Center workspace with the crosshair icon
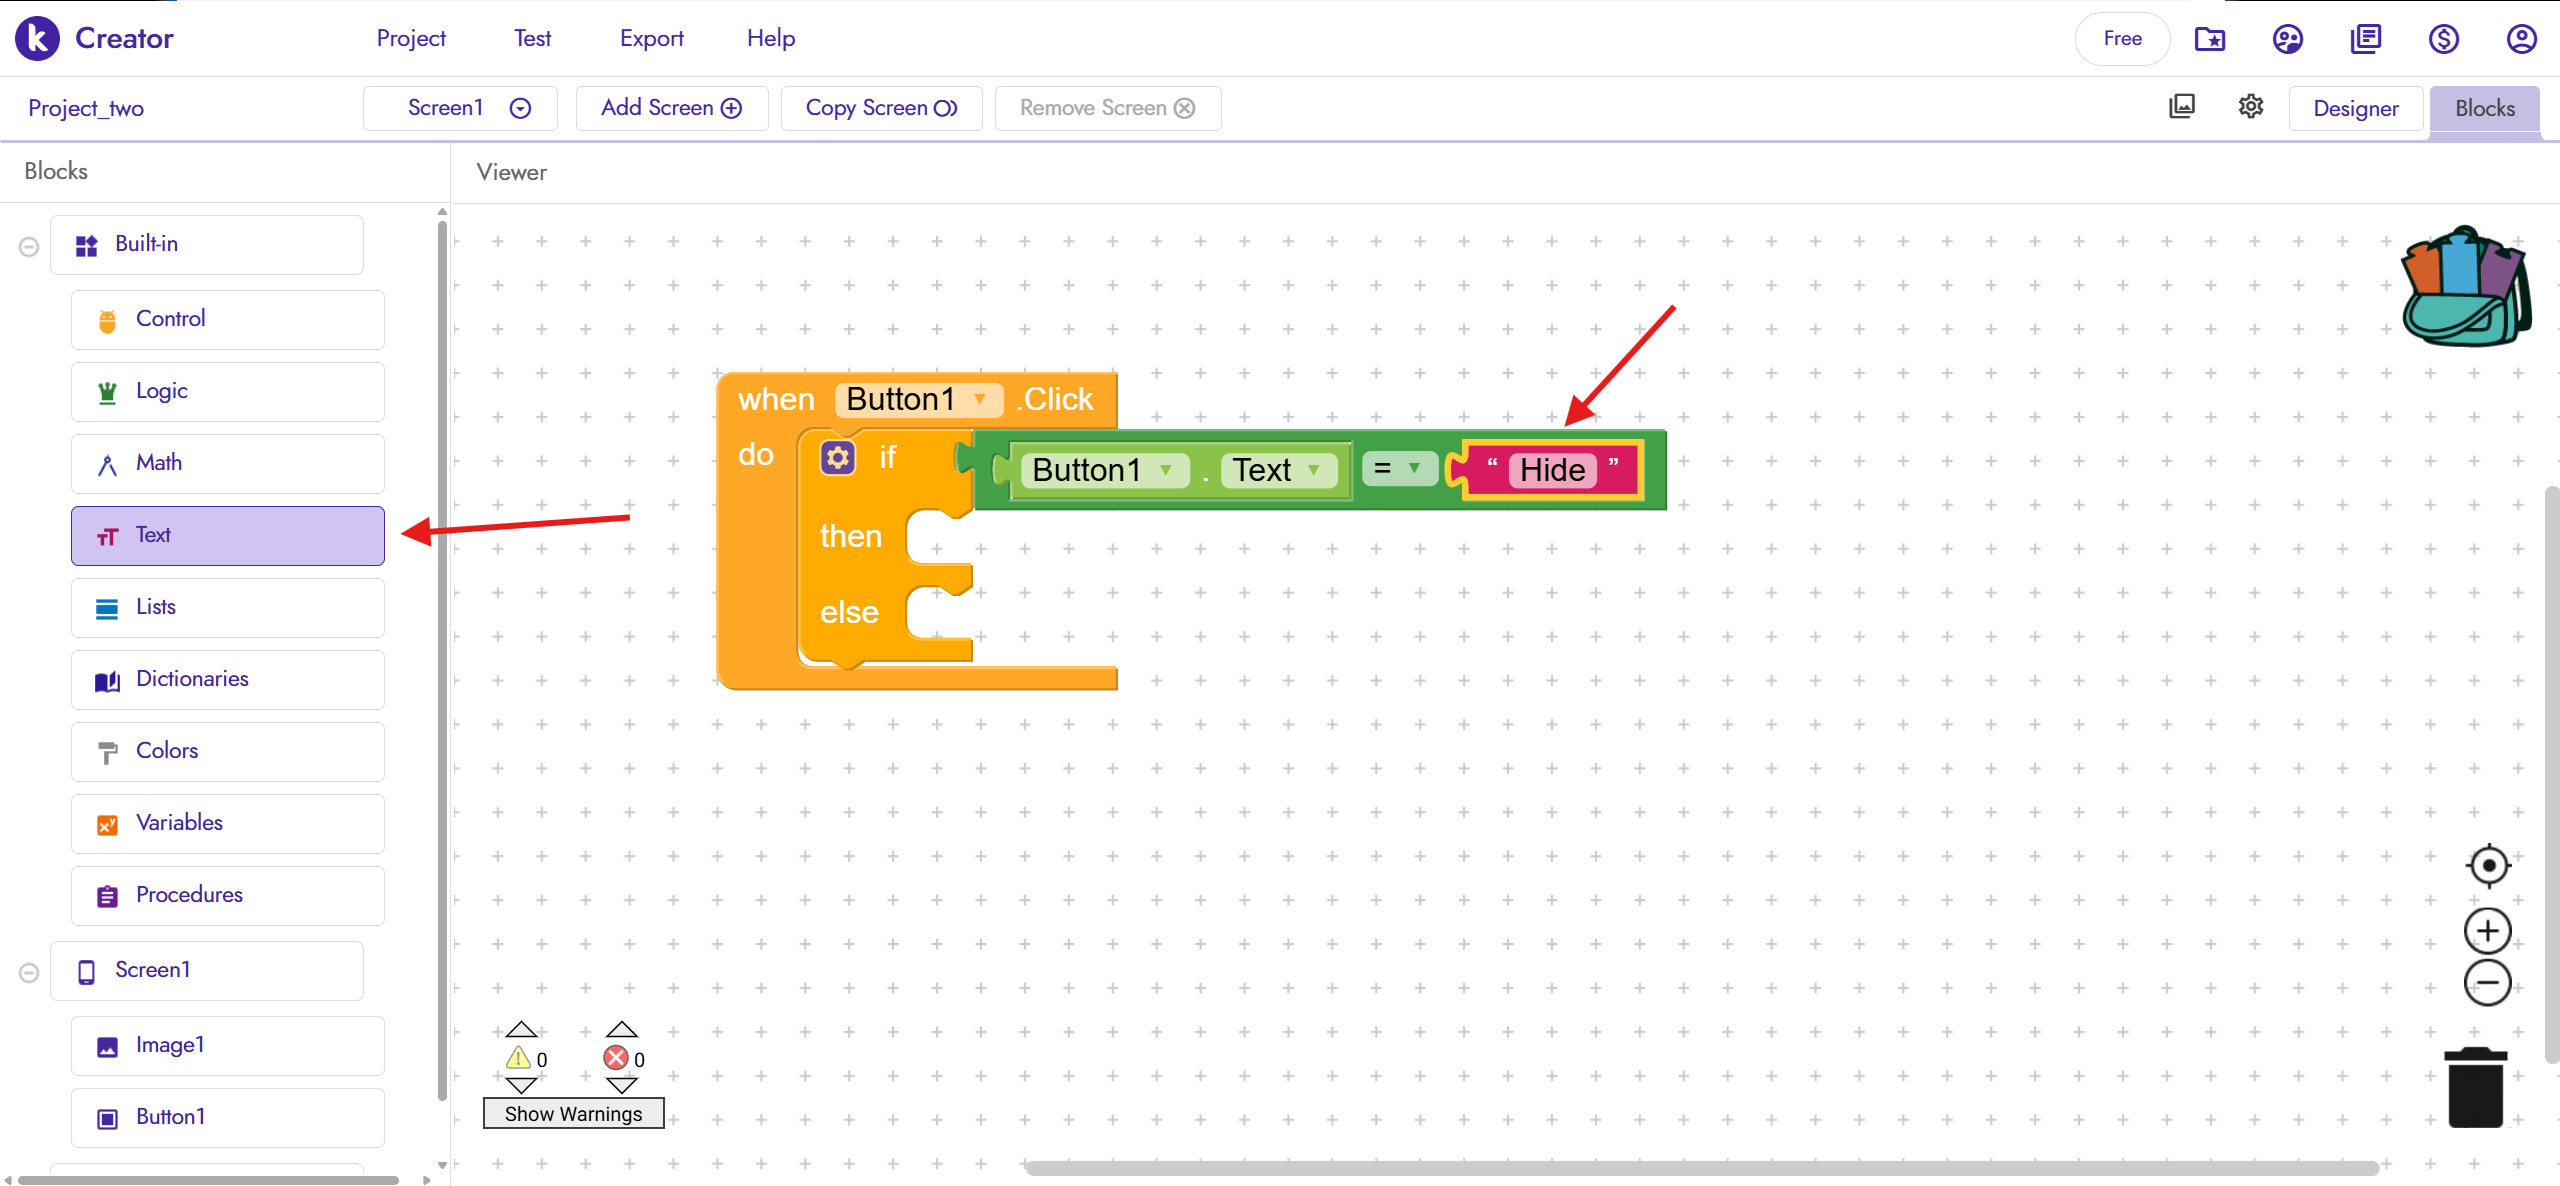 2488,866
